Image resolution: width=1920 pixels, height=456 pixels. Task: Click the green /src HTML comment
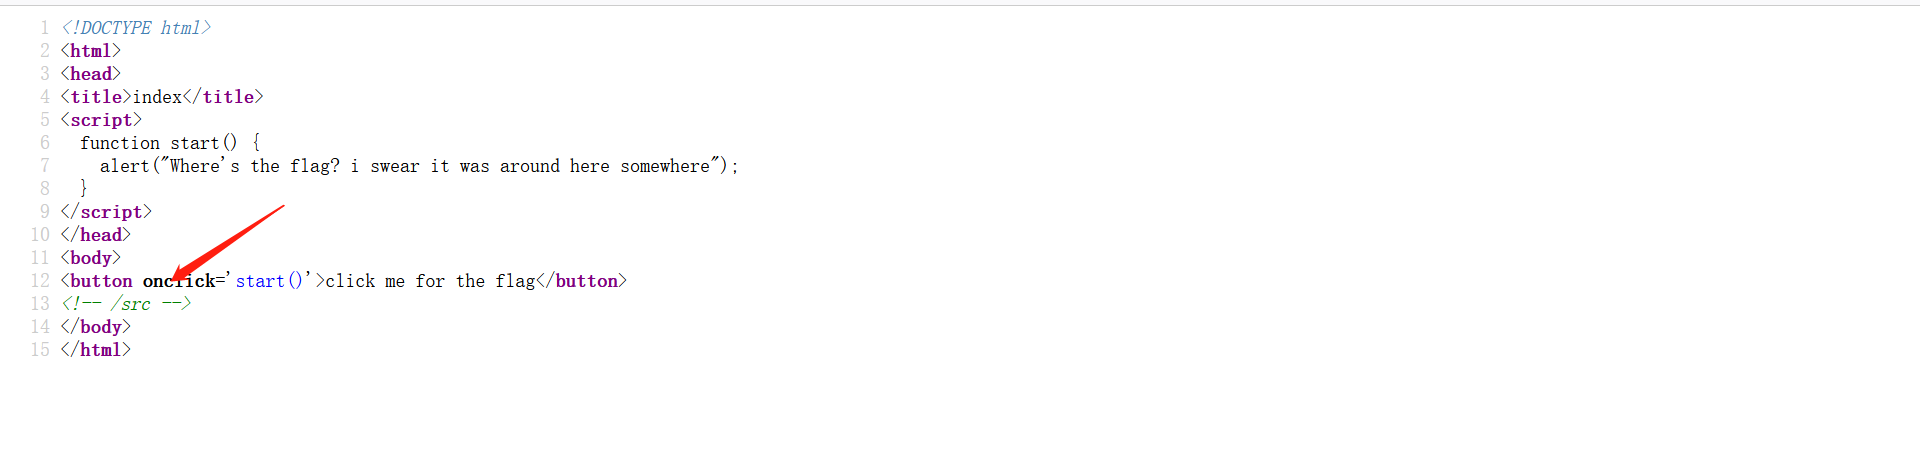pyautogui.click(x=126, y=303)
